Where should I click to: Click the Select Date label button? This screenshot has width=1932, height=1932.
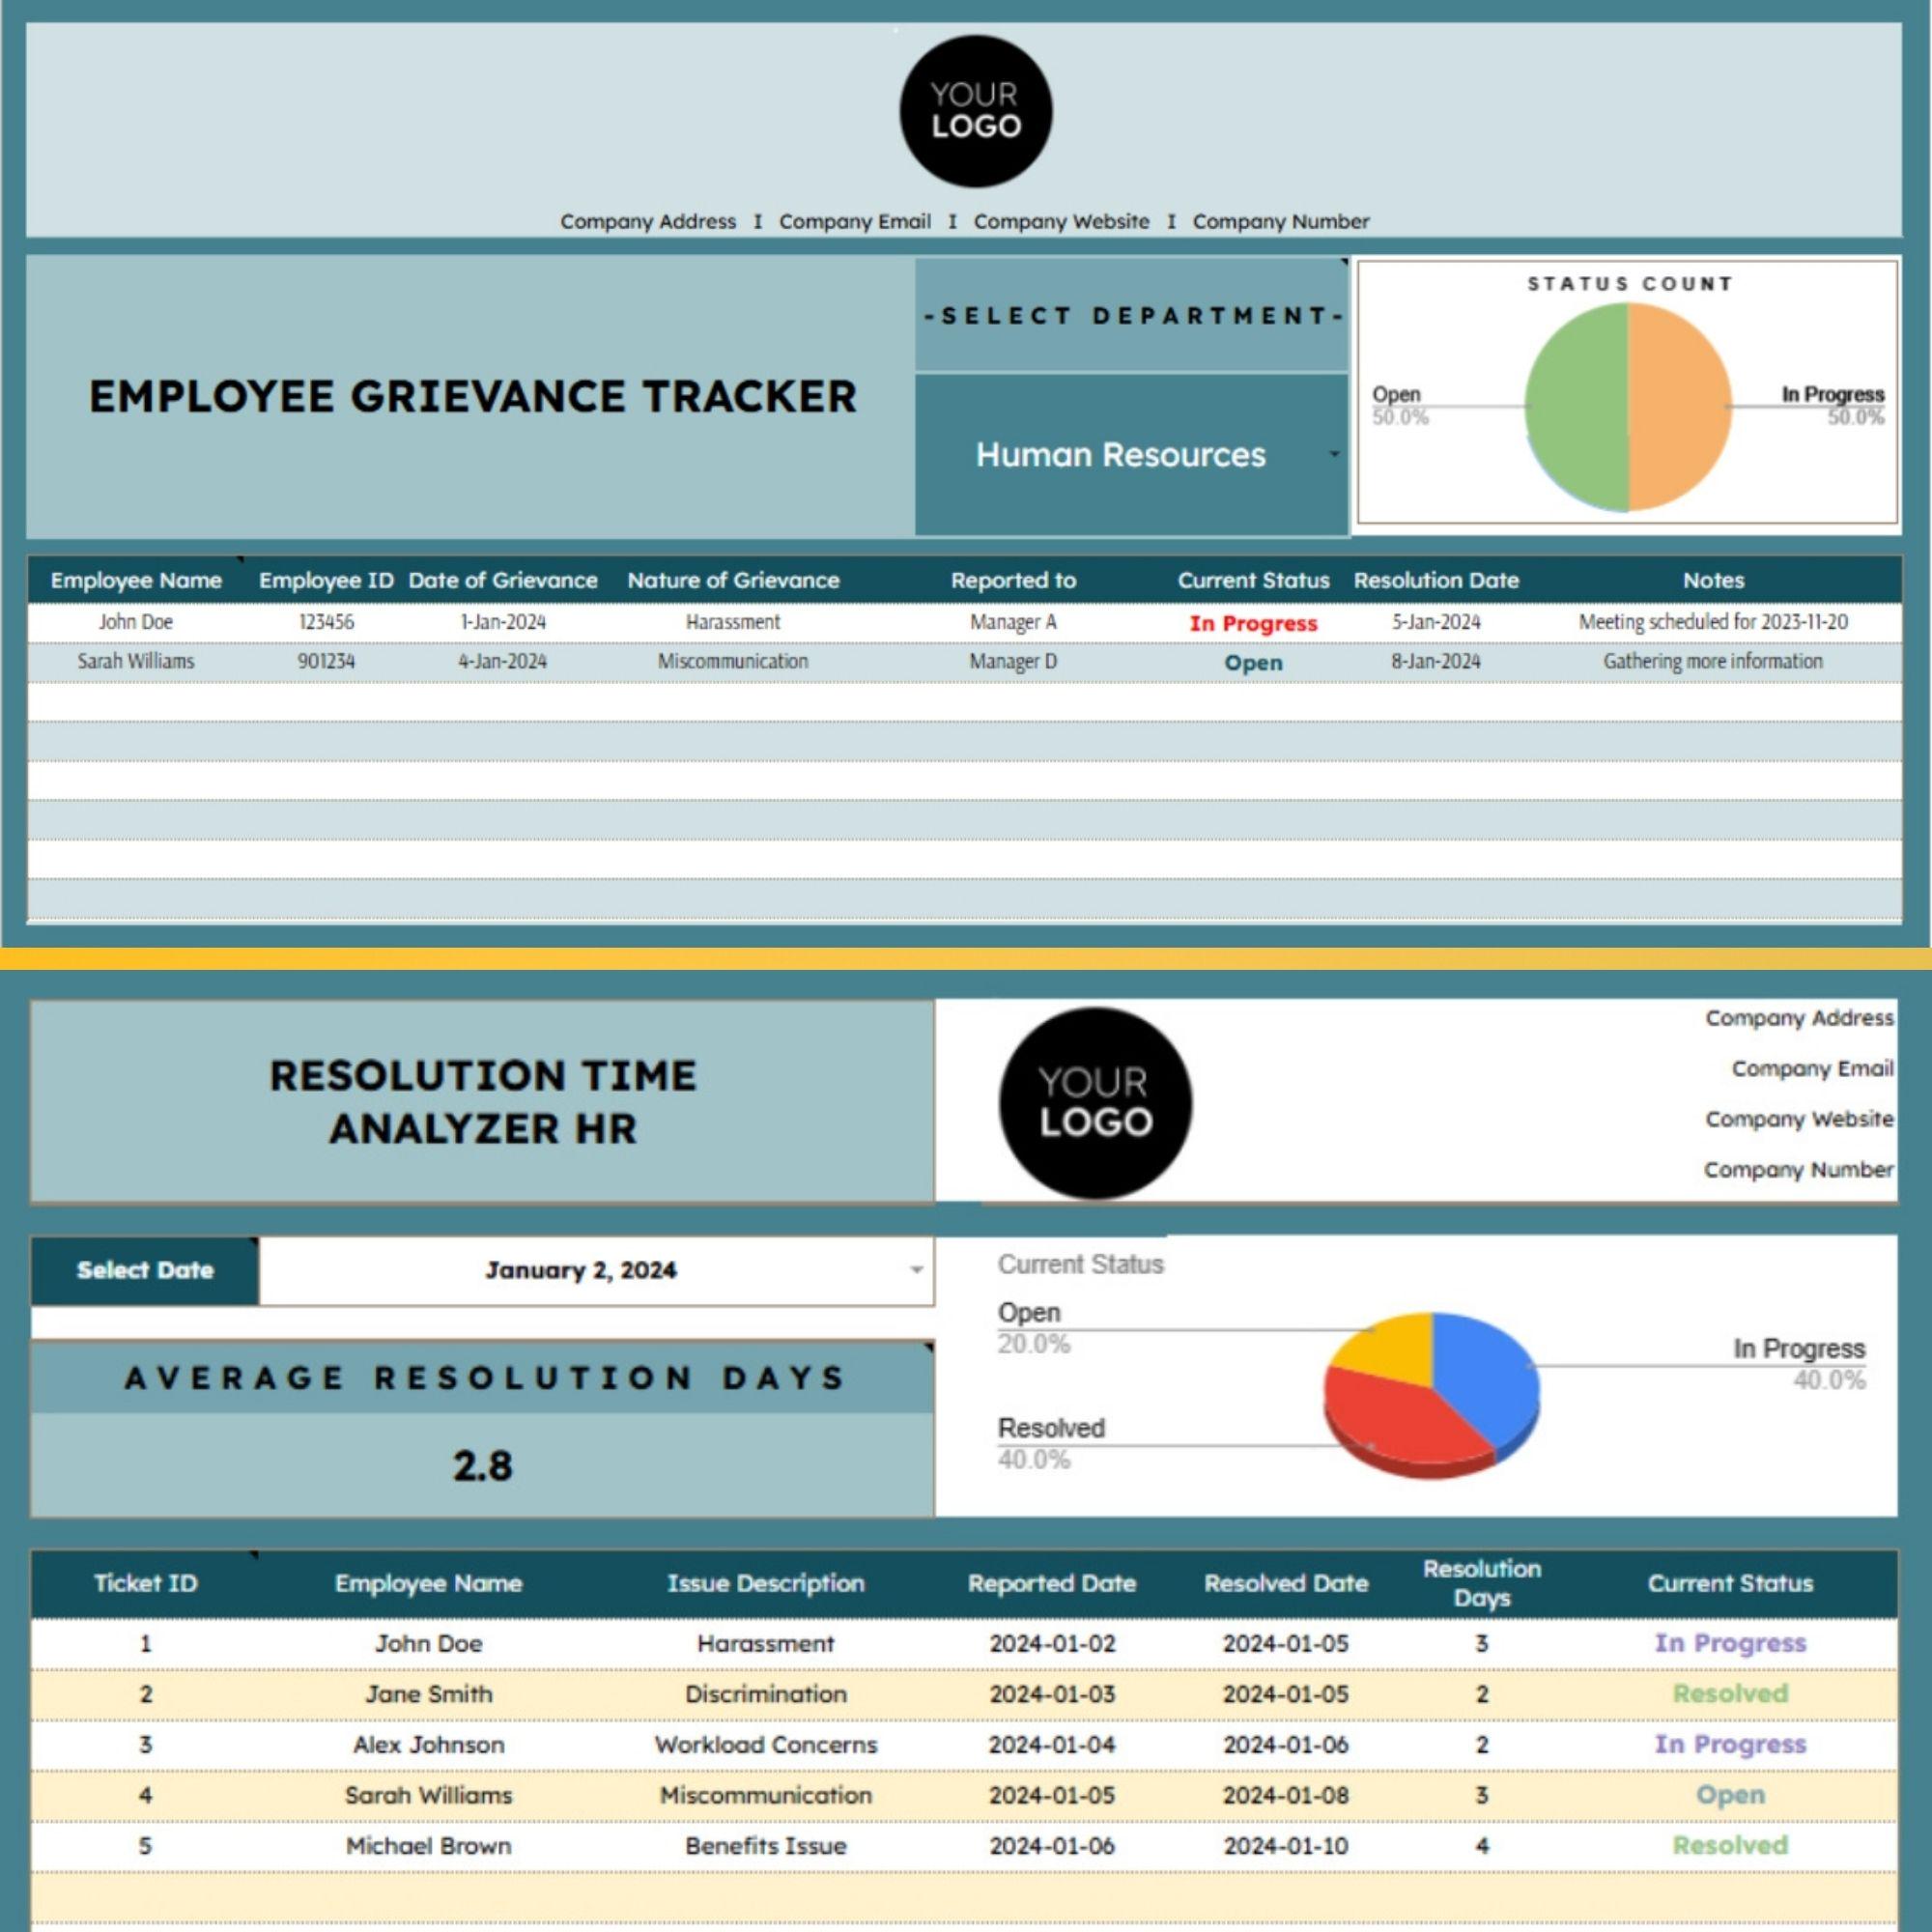(x=145, y=1270)
